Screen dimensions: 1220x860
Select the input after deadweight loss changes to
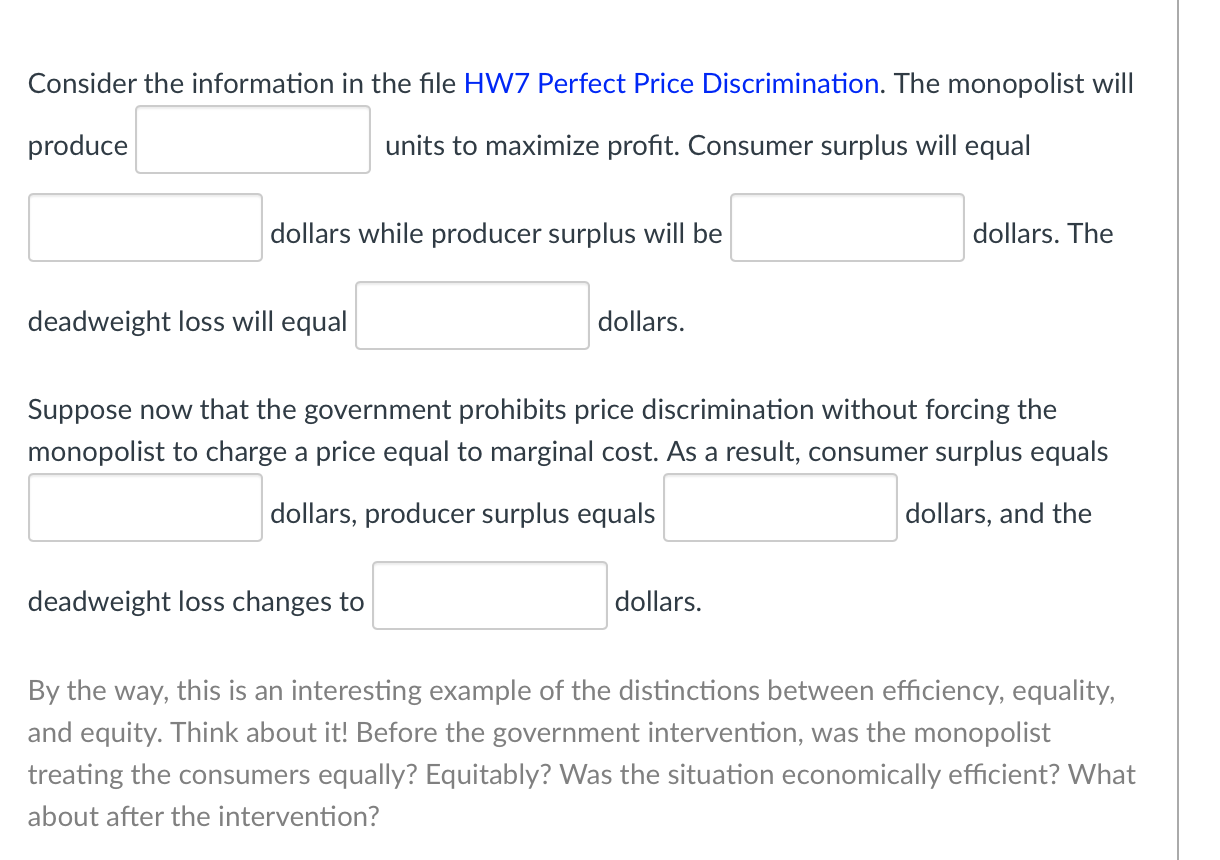[489, 595]
